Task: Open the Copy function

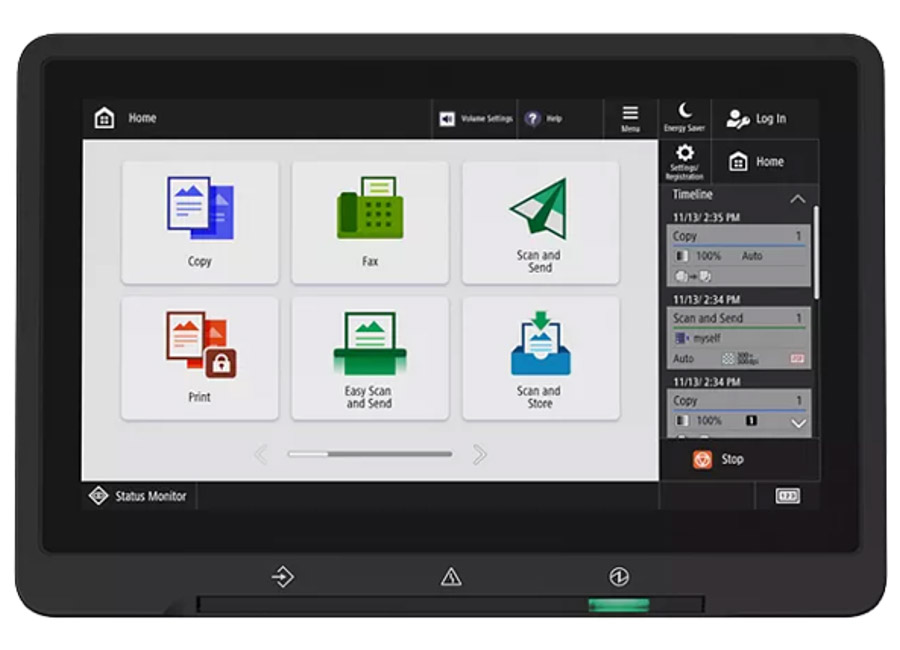Action: pos(200,222)
